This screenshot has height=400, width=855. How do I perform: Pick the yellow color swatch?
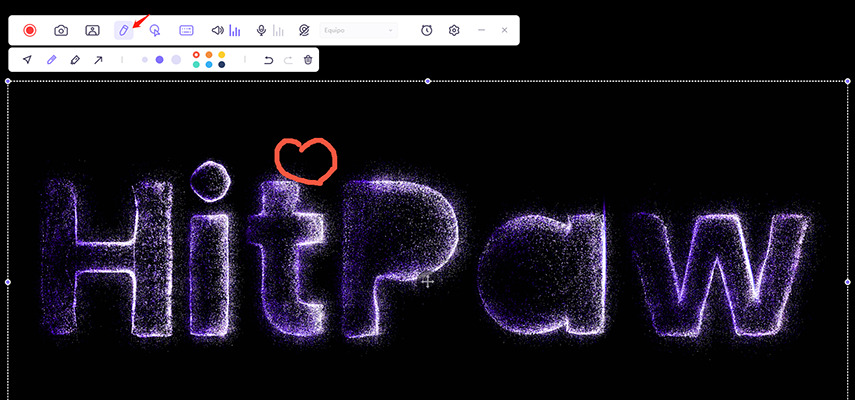coord(221,54)
